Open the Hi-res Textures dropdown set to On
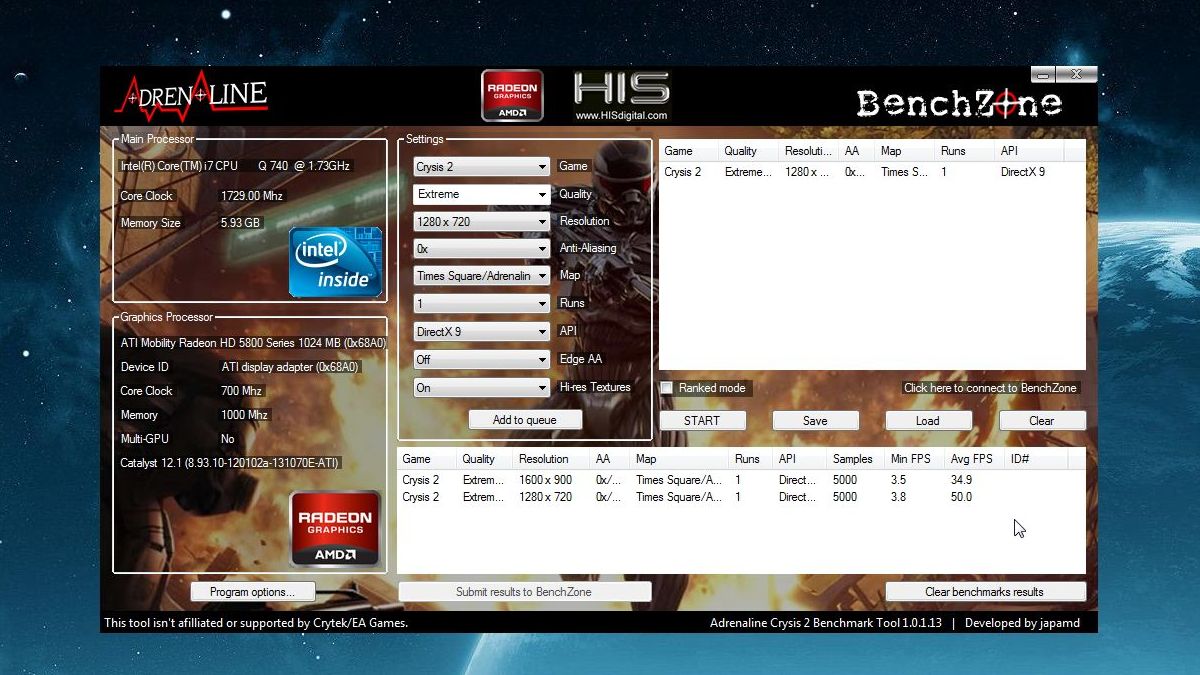 482,388
